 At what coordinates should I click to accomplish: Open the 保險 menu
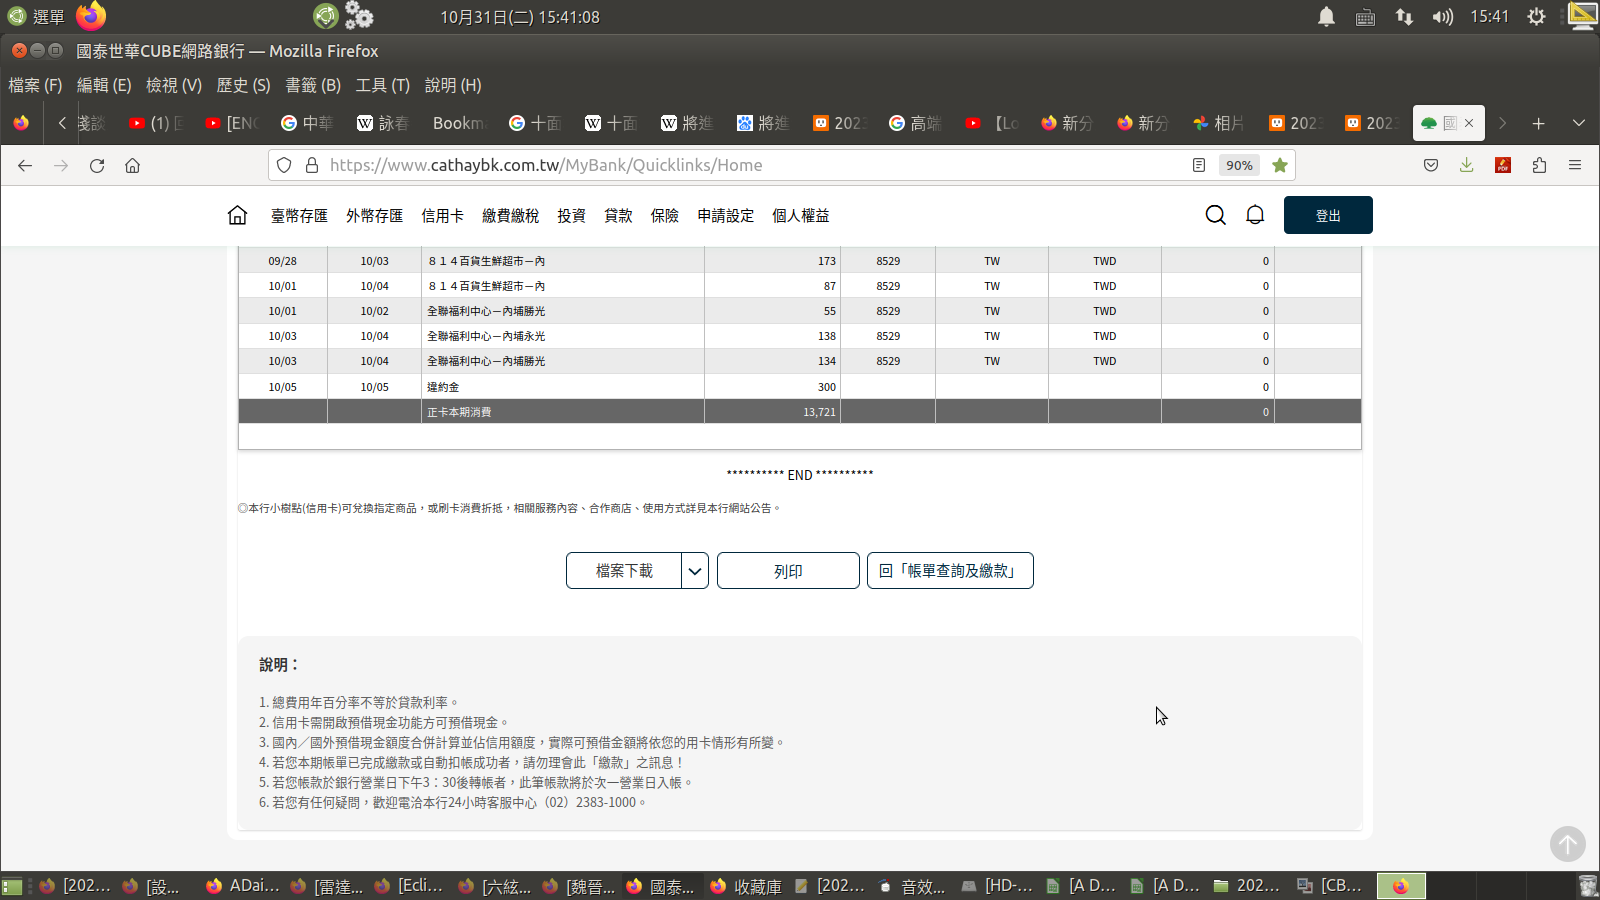tap(664, 216)
